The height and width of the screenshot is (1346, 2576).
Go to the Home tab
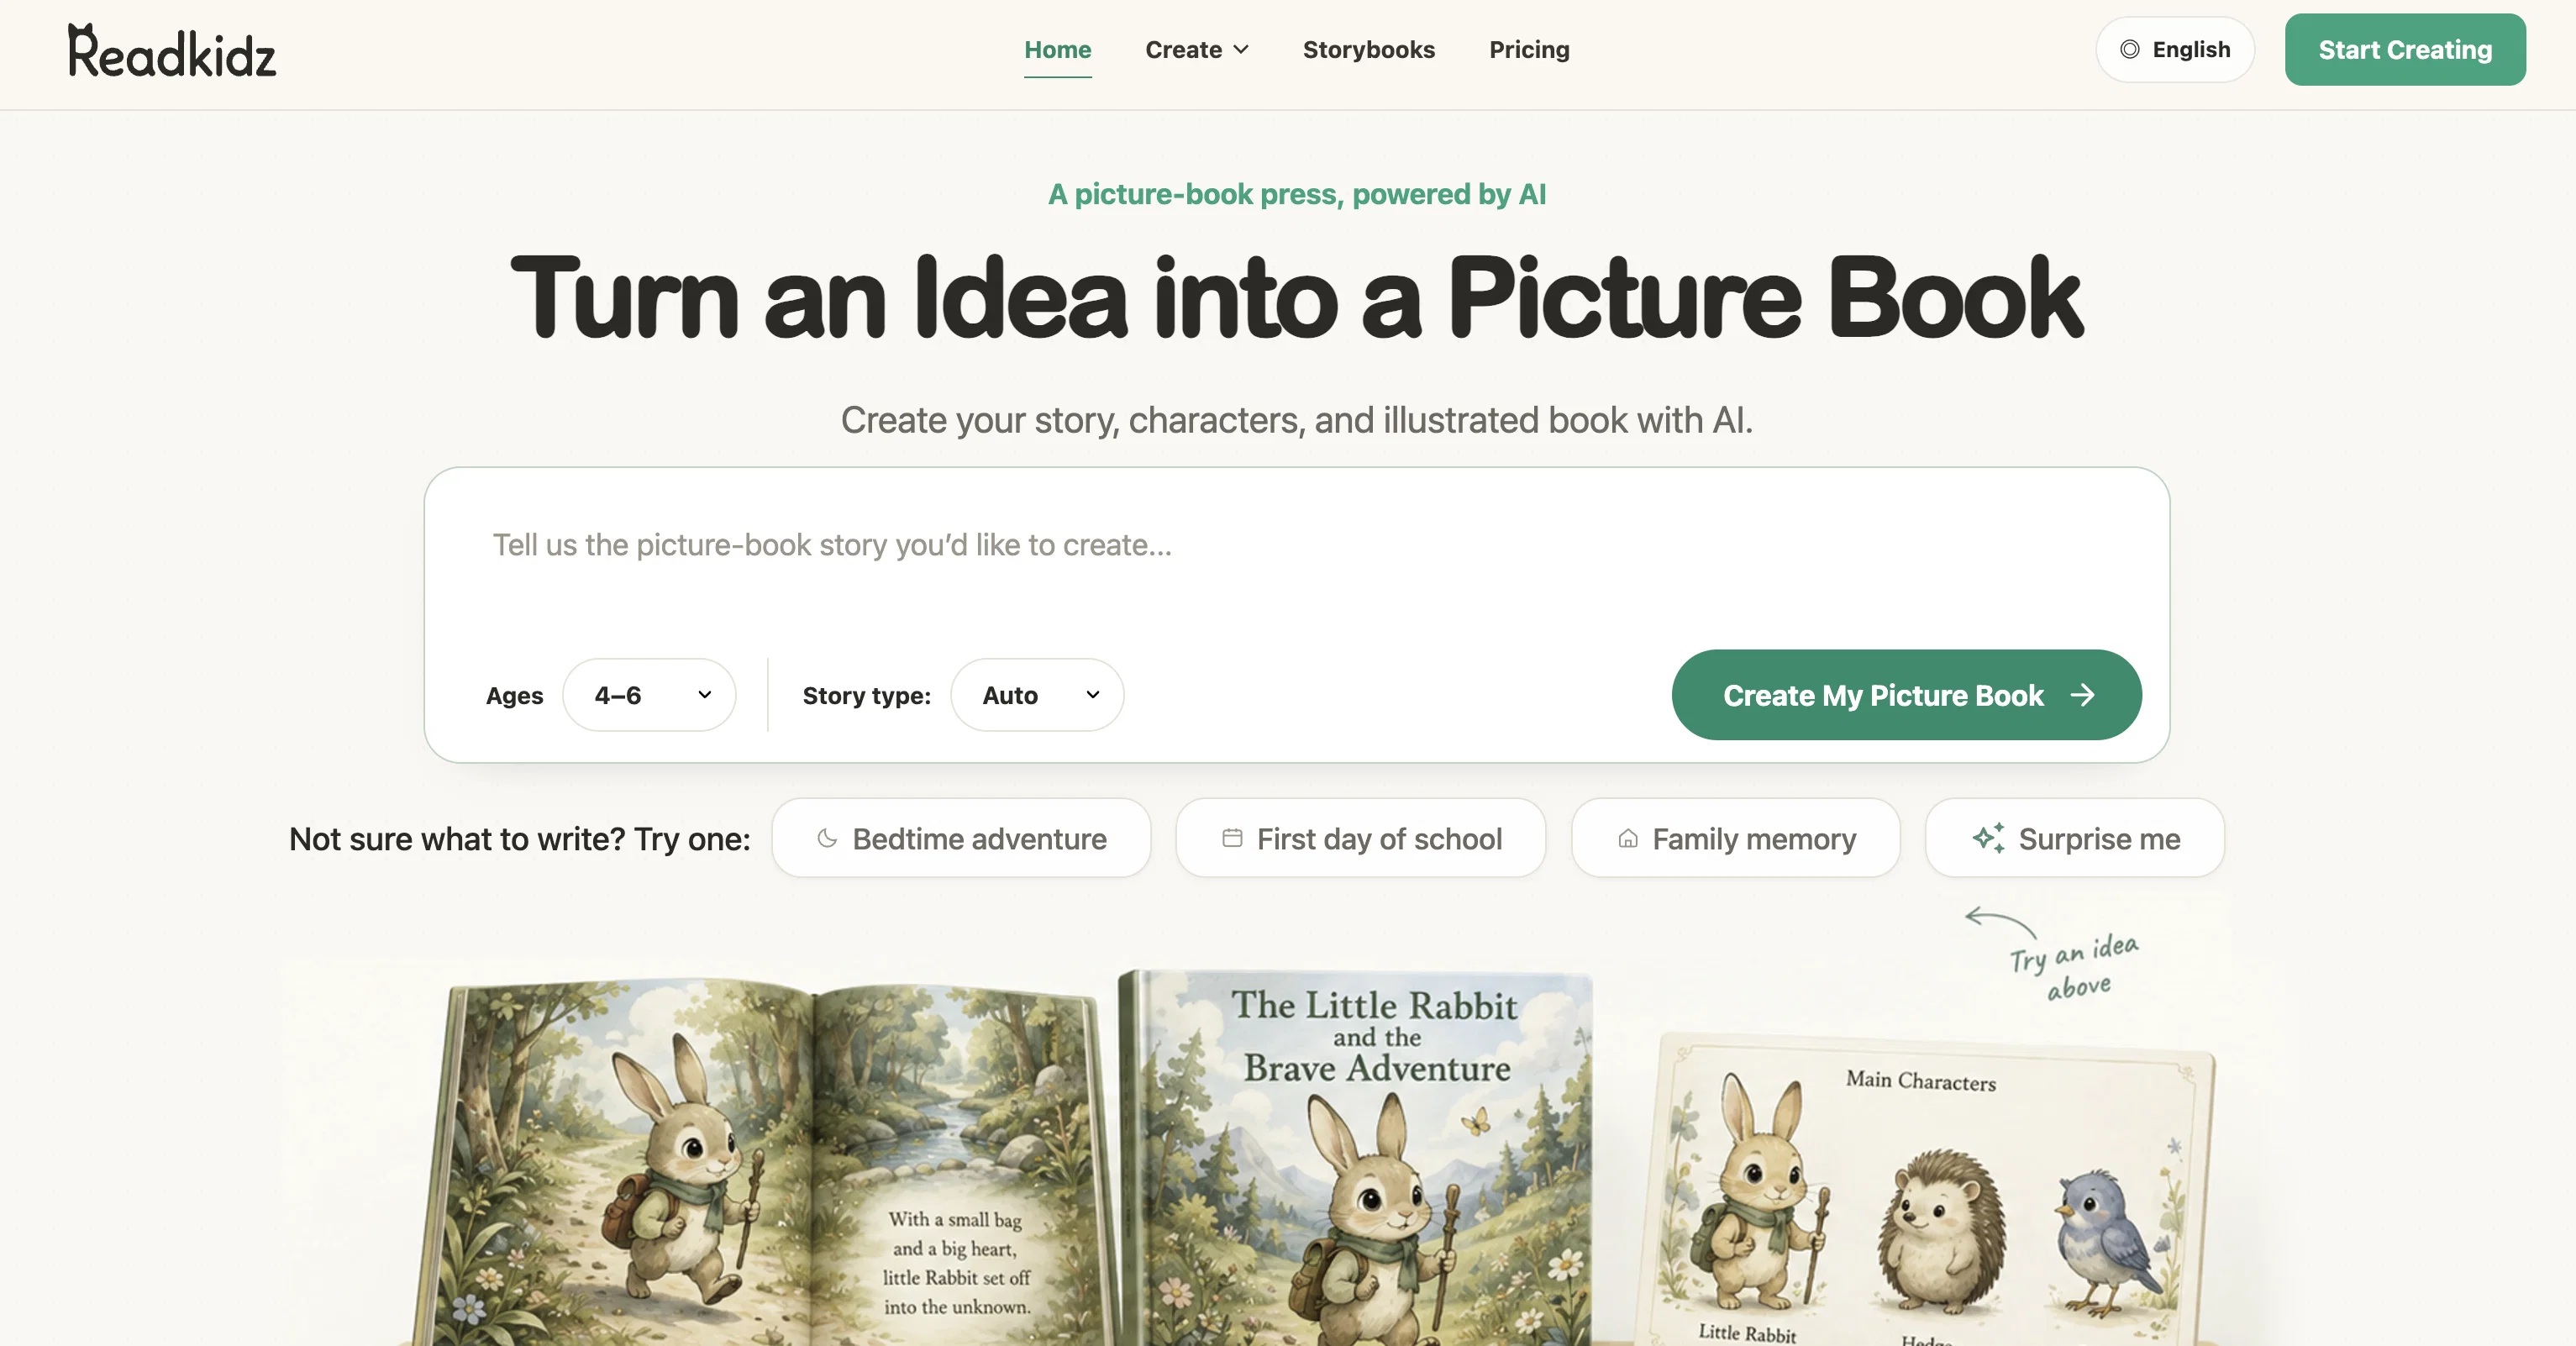(x=1057, y=49)
